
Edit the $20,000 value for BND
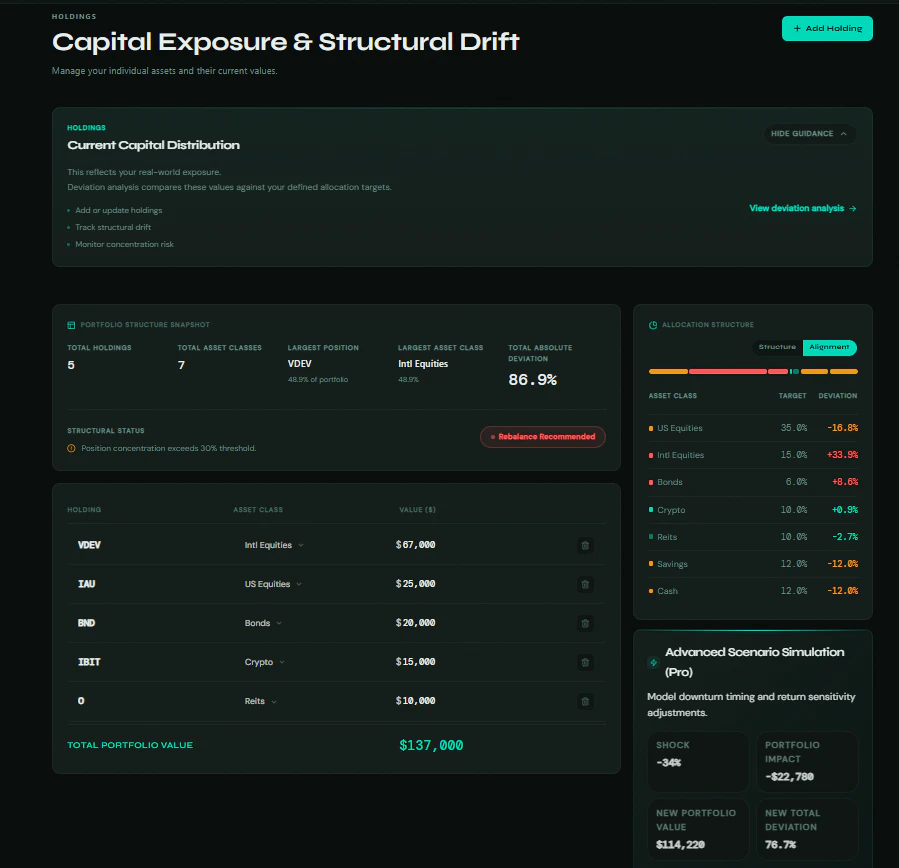tap(415, 623)
